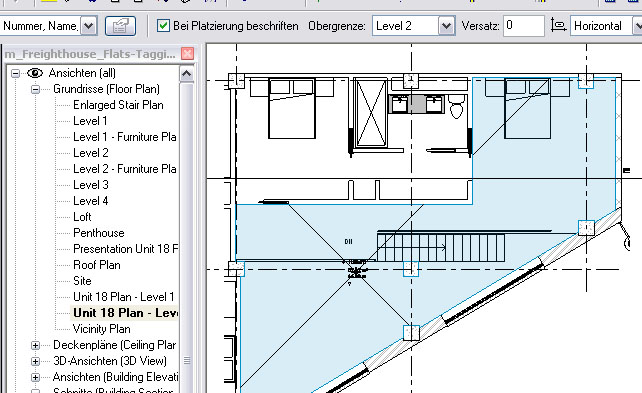This screenshot has width=642, height=393.
Task: Expand the 3D-Ansichten (3D View) branch
Action: pyautogui.click(x=36, y=361)
